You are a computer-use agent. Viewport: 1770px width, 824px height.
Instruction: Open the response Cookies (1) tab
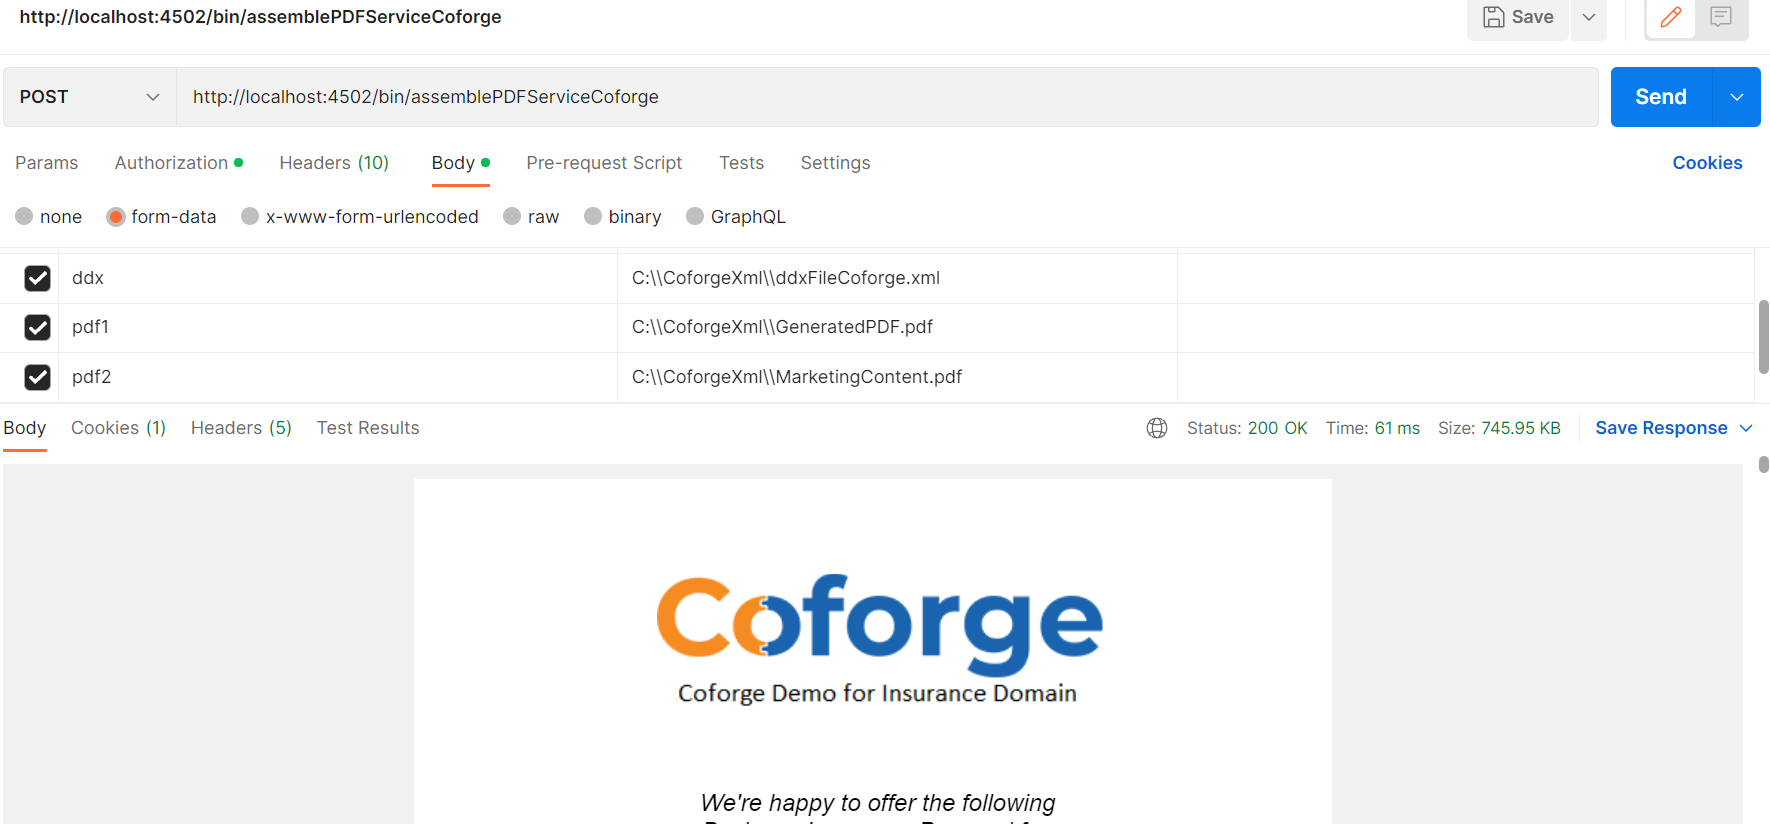point(118,428)
